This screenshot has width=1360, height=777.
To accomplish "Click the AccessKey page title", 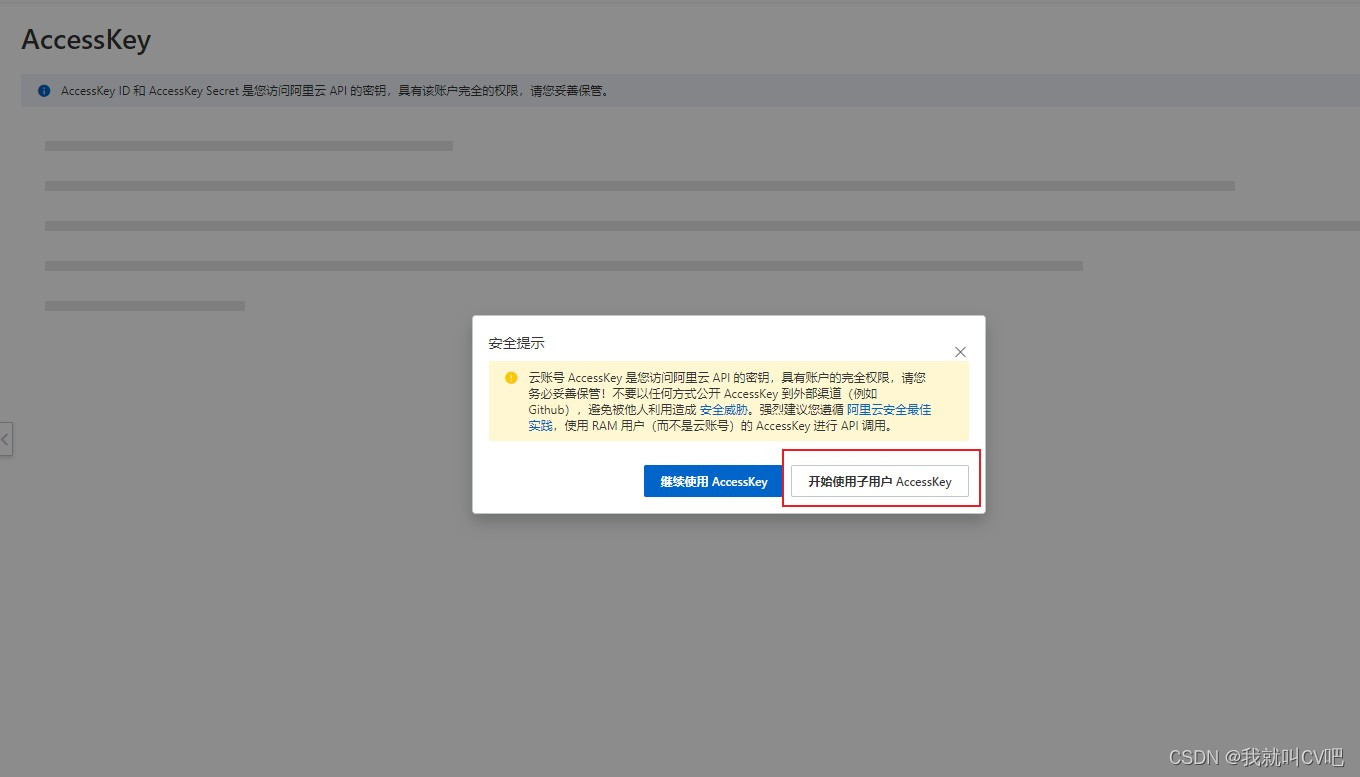I will pos(86,40).
